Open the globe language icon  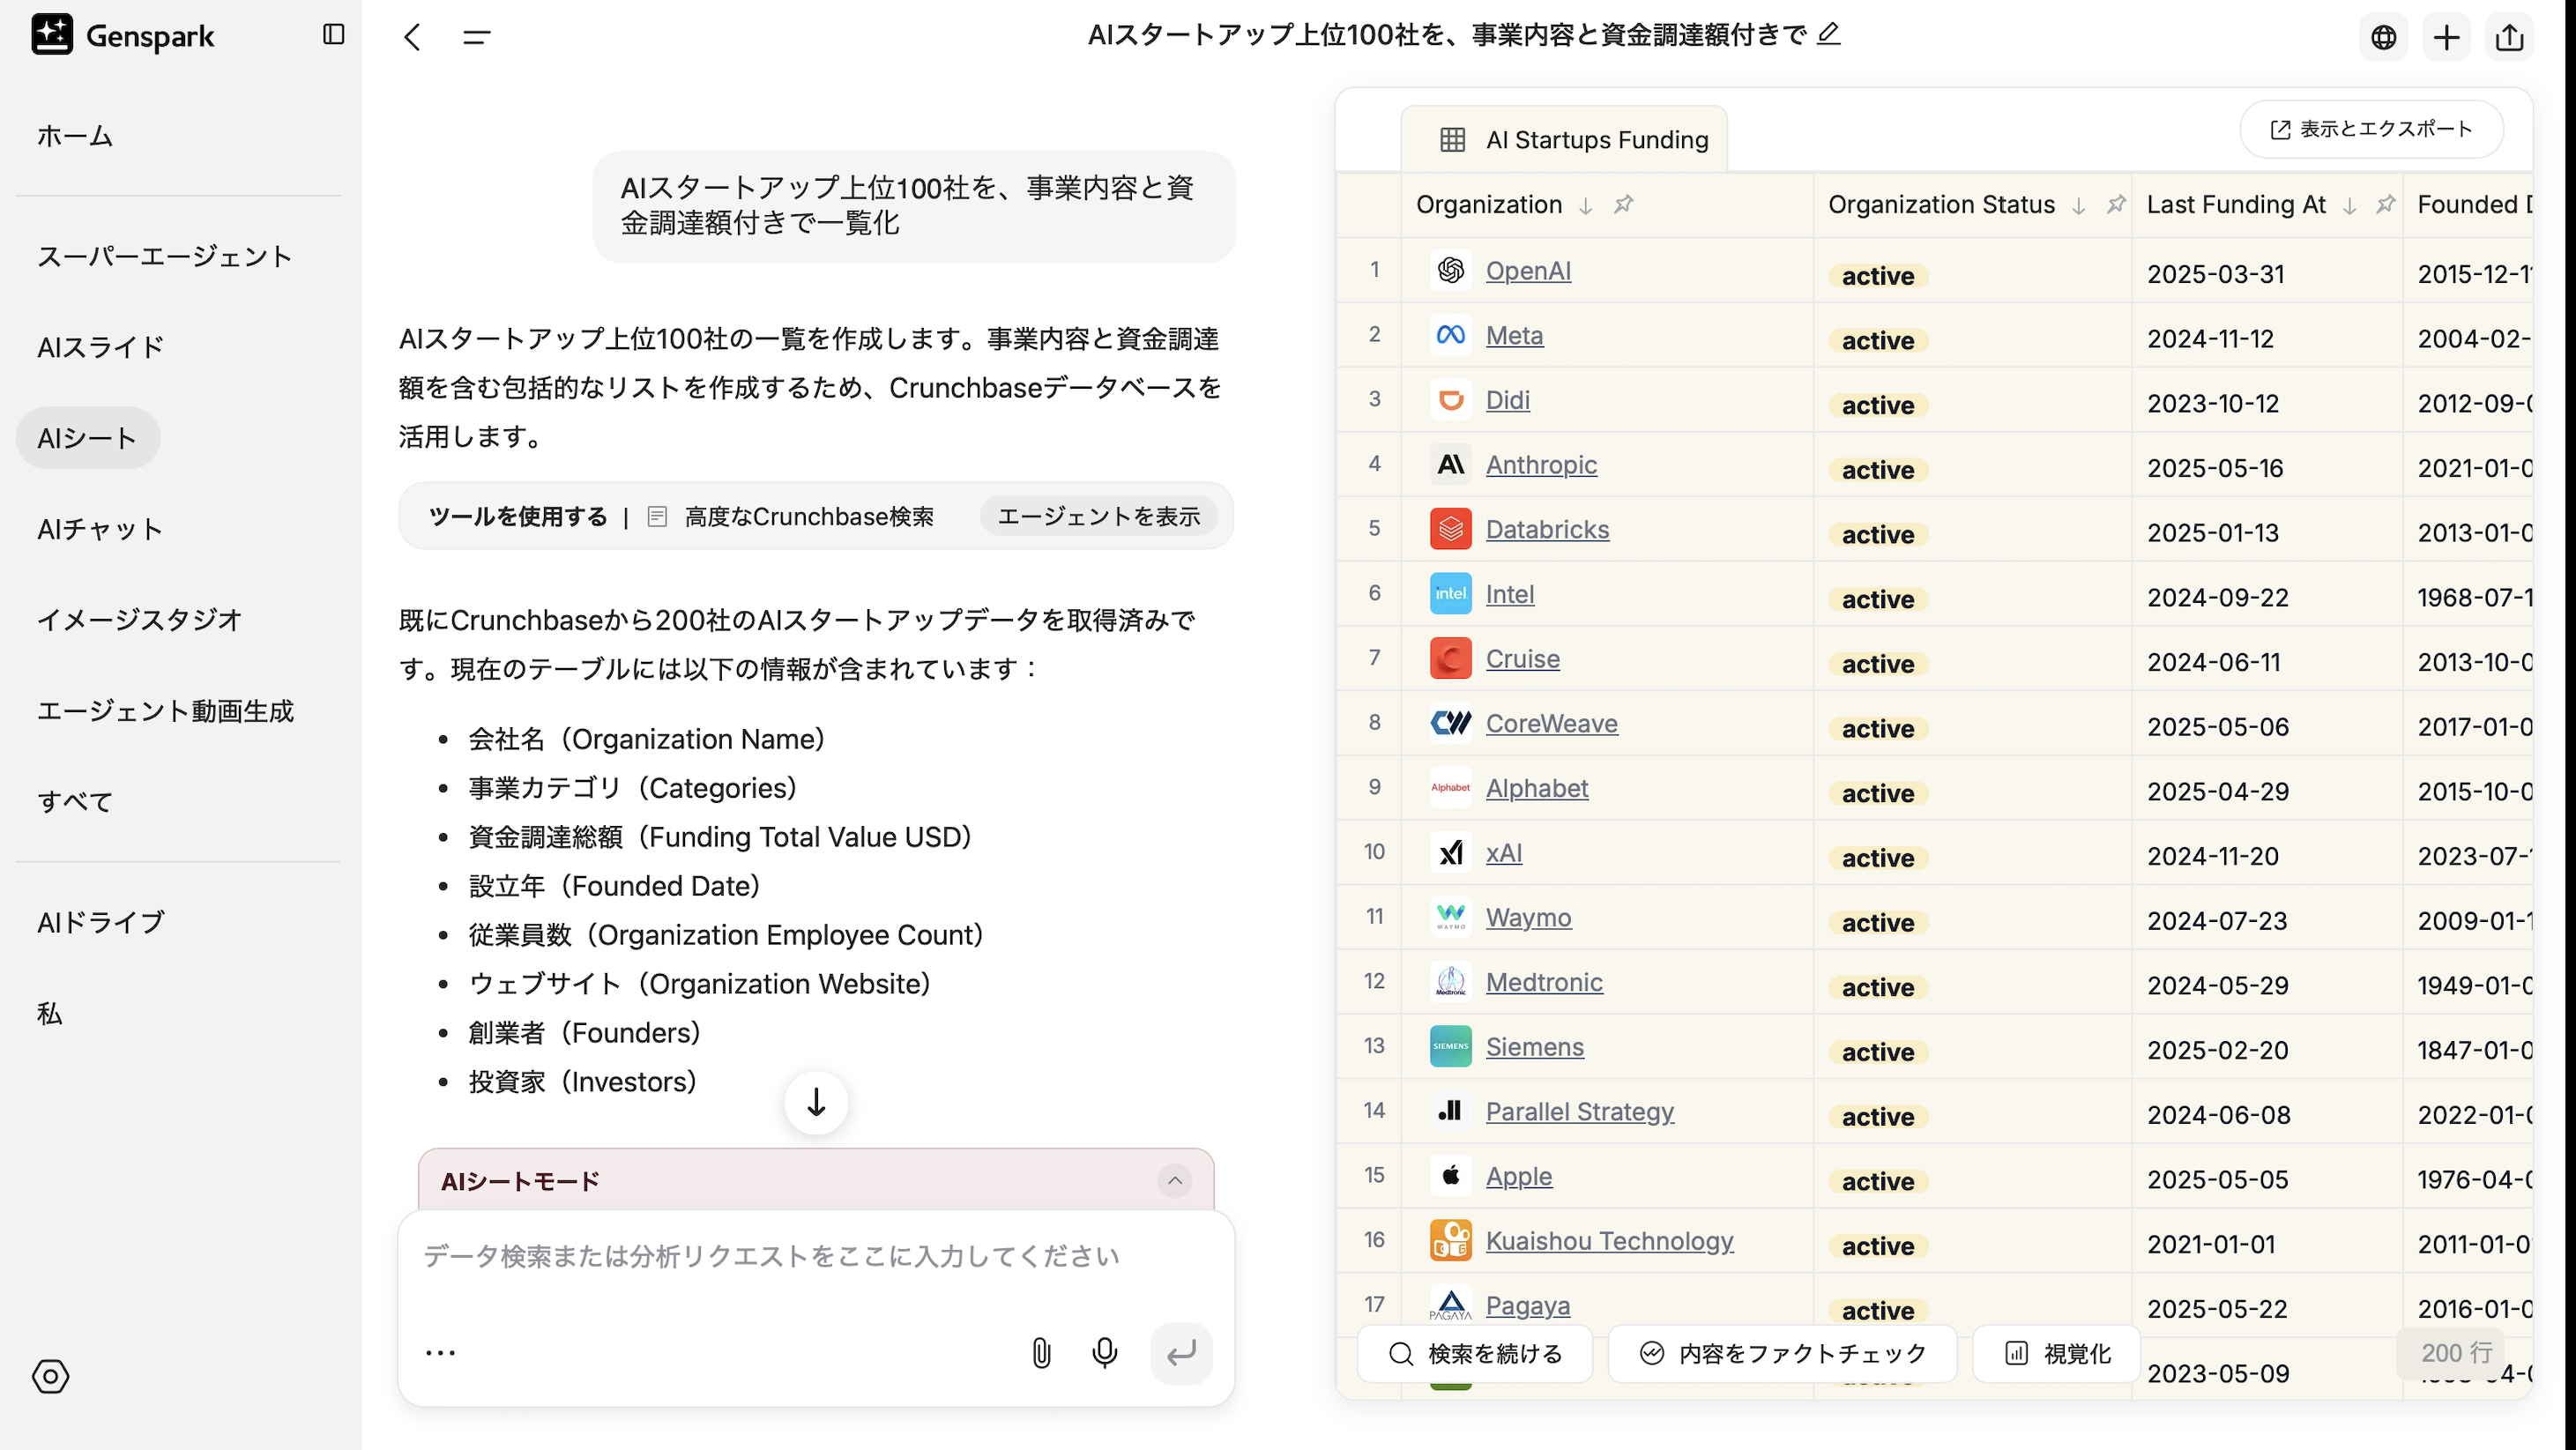pyautogui.click(x=2384, y=38)
